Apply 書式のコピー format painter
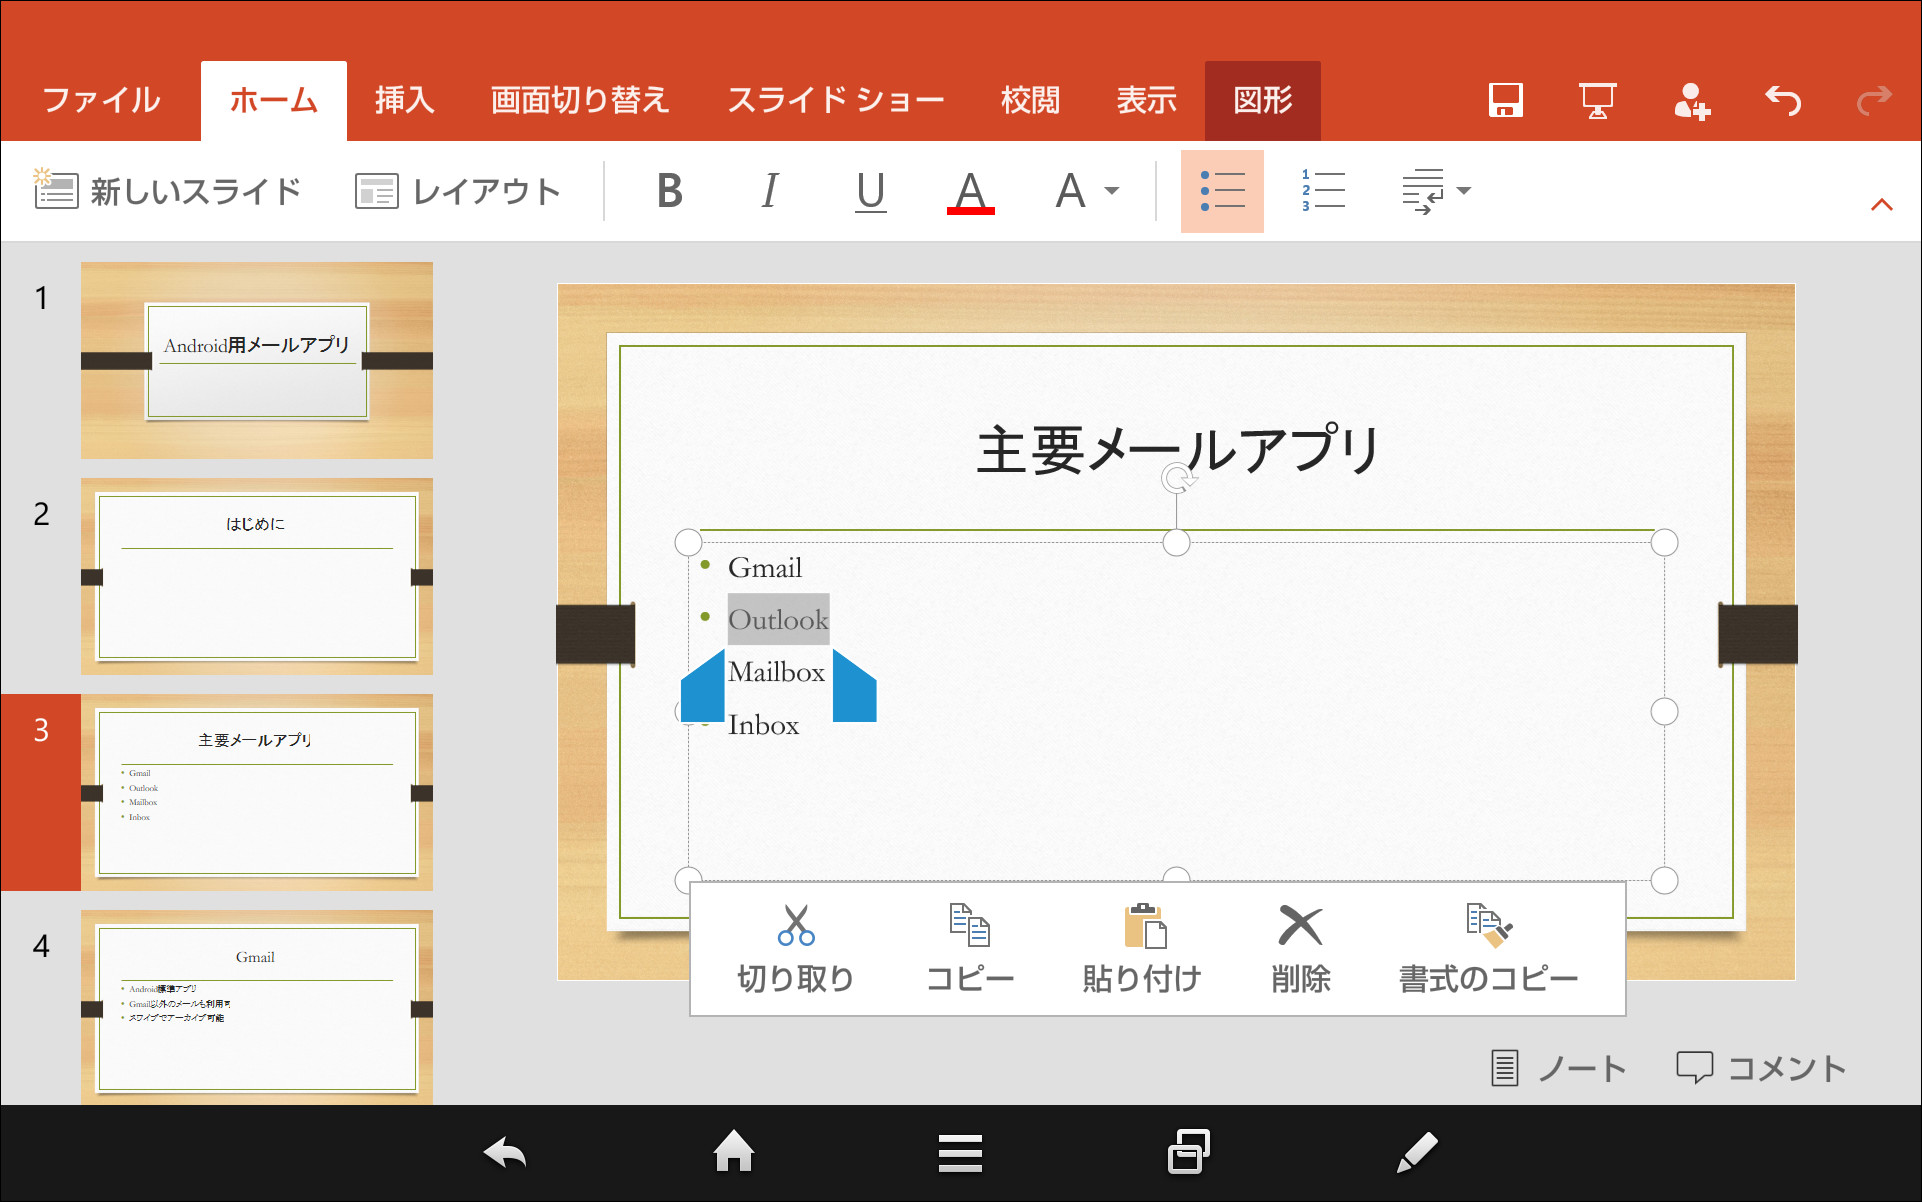The height and width of the screenshot is (1202, 1922). [x=1487, y=948]
